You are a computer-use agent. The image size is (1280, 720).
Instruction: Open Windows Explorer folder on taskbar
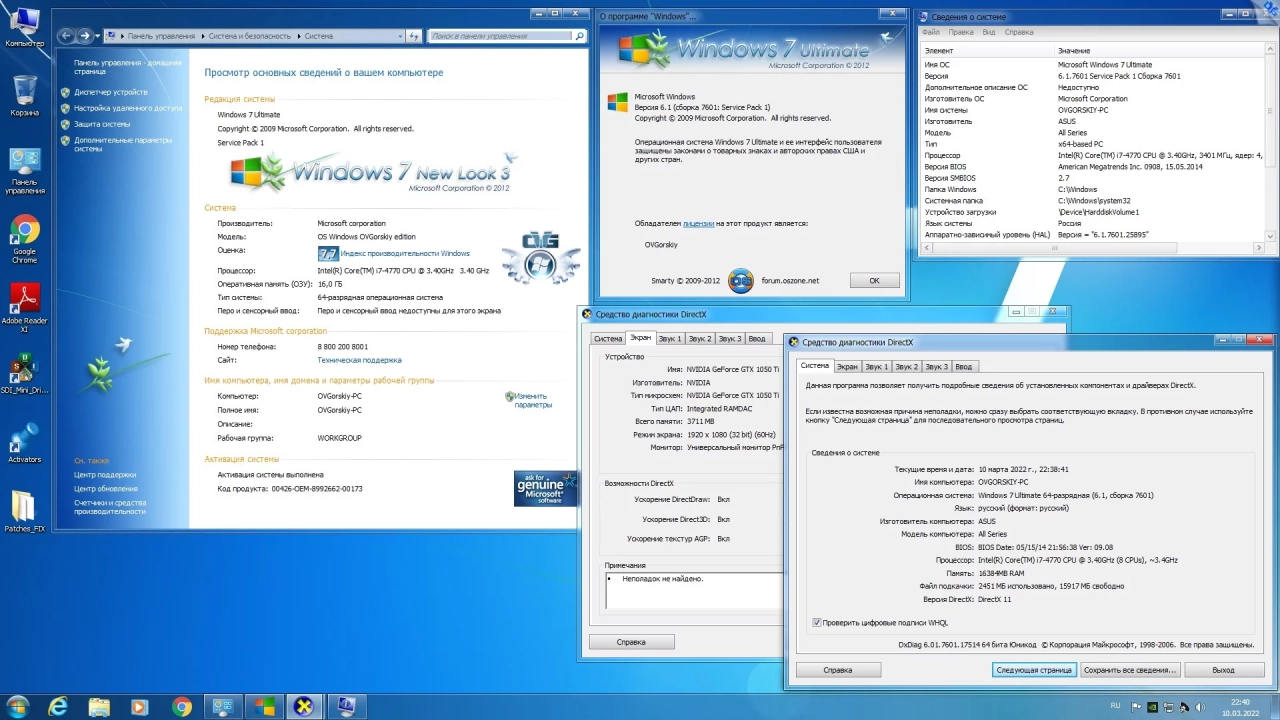tap(99, 707)
